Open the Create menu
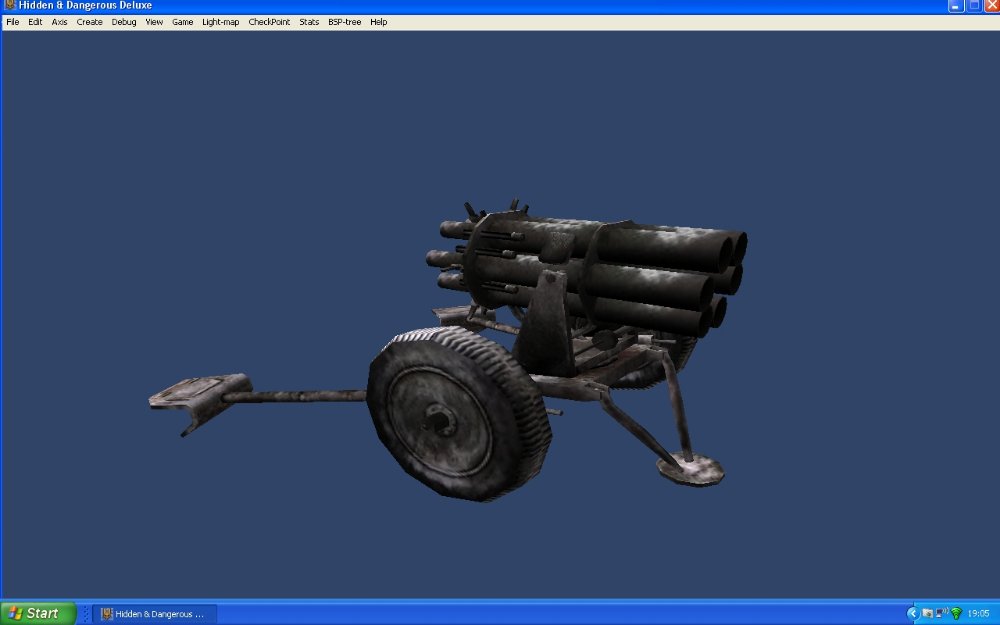Screen dimensions: 1000x625 tap(89, 22)
